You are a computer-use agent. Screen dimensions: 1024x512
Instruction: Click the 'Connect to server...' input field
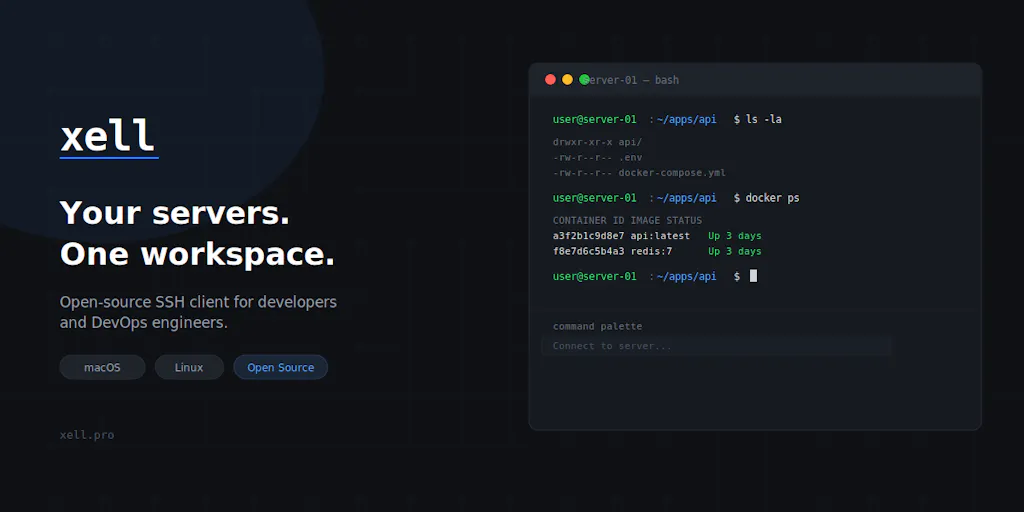click(716, 346)
